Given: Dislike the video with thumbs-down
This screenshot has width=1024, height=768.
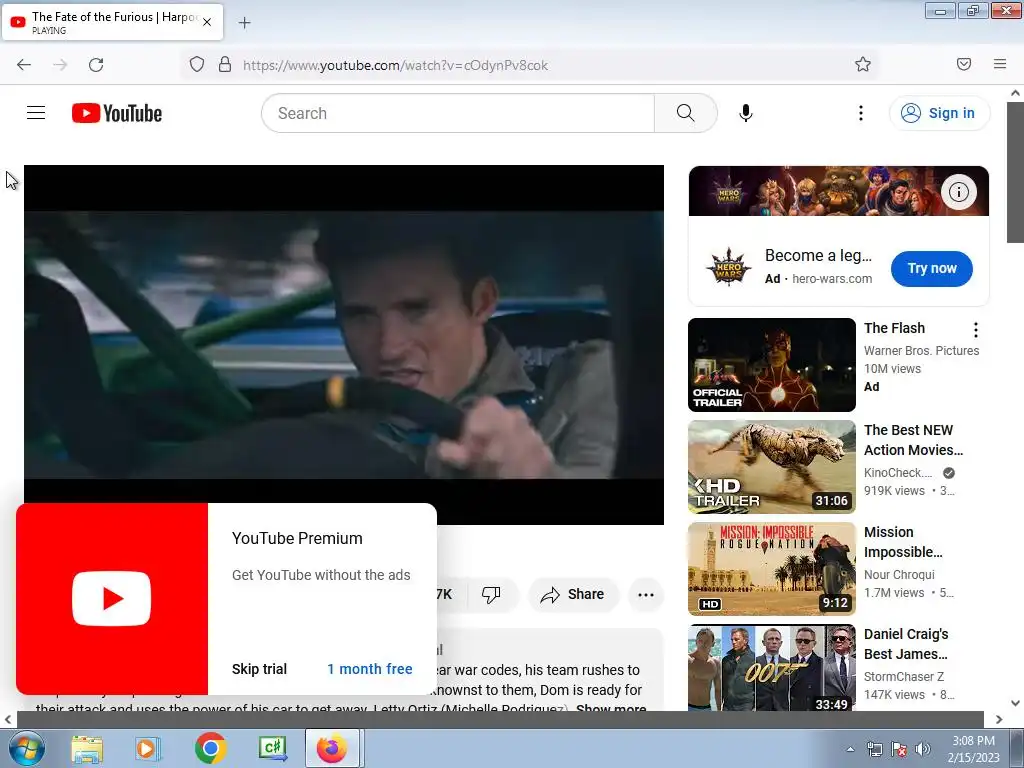Looking at the screenshot, I should click(x=491, y=594).
